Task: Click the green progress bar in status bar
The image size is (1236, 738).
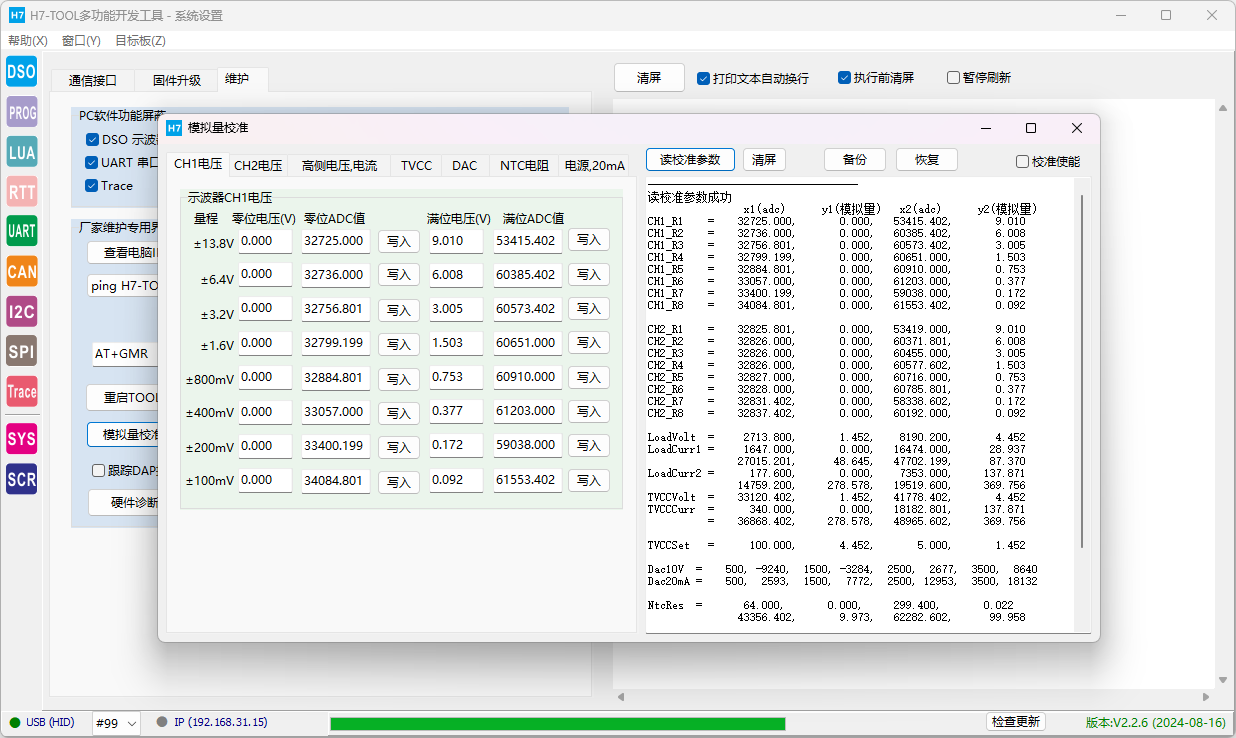Action: tap(557, 723)
